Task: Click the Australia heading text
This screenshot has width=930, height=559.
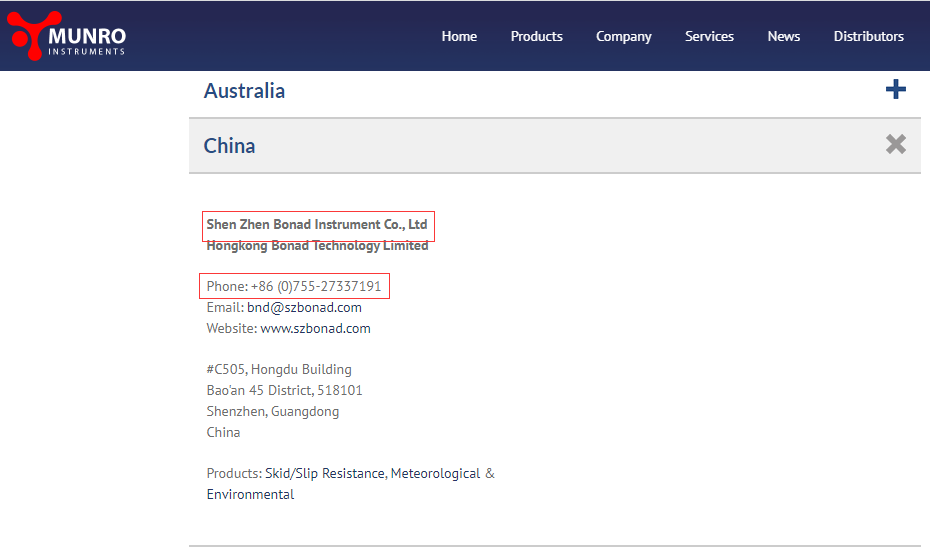Action: pyautogui.click(x=244, y=91)
